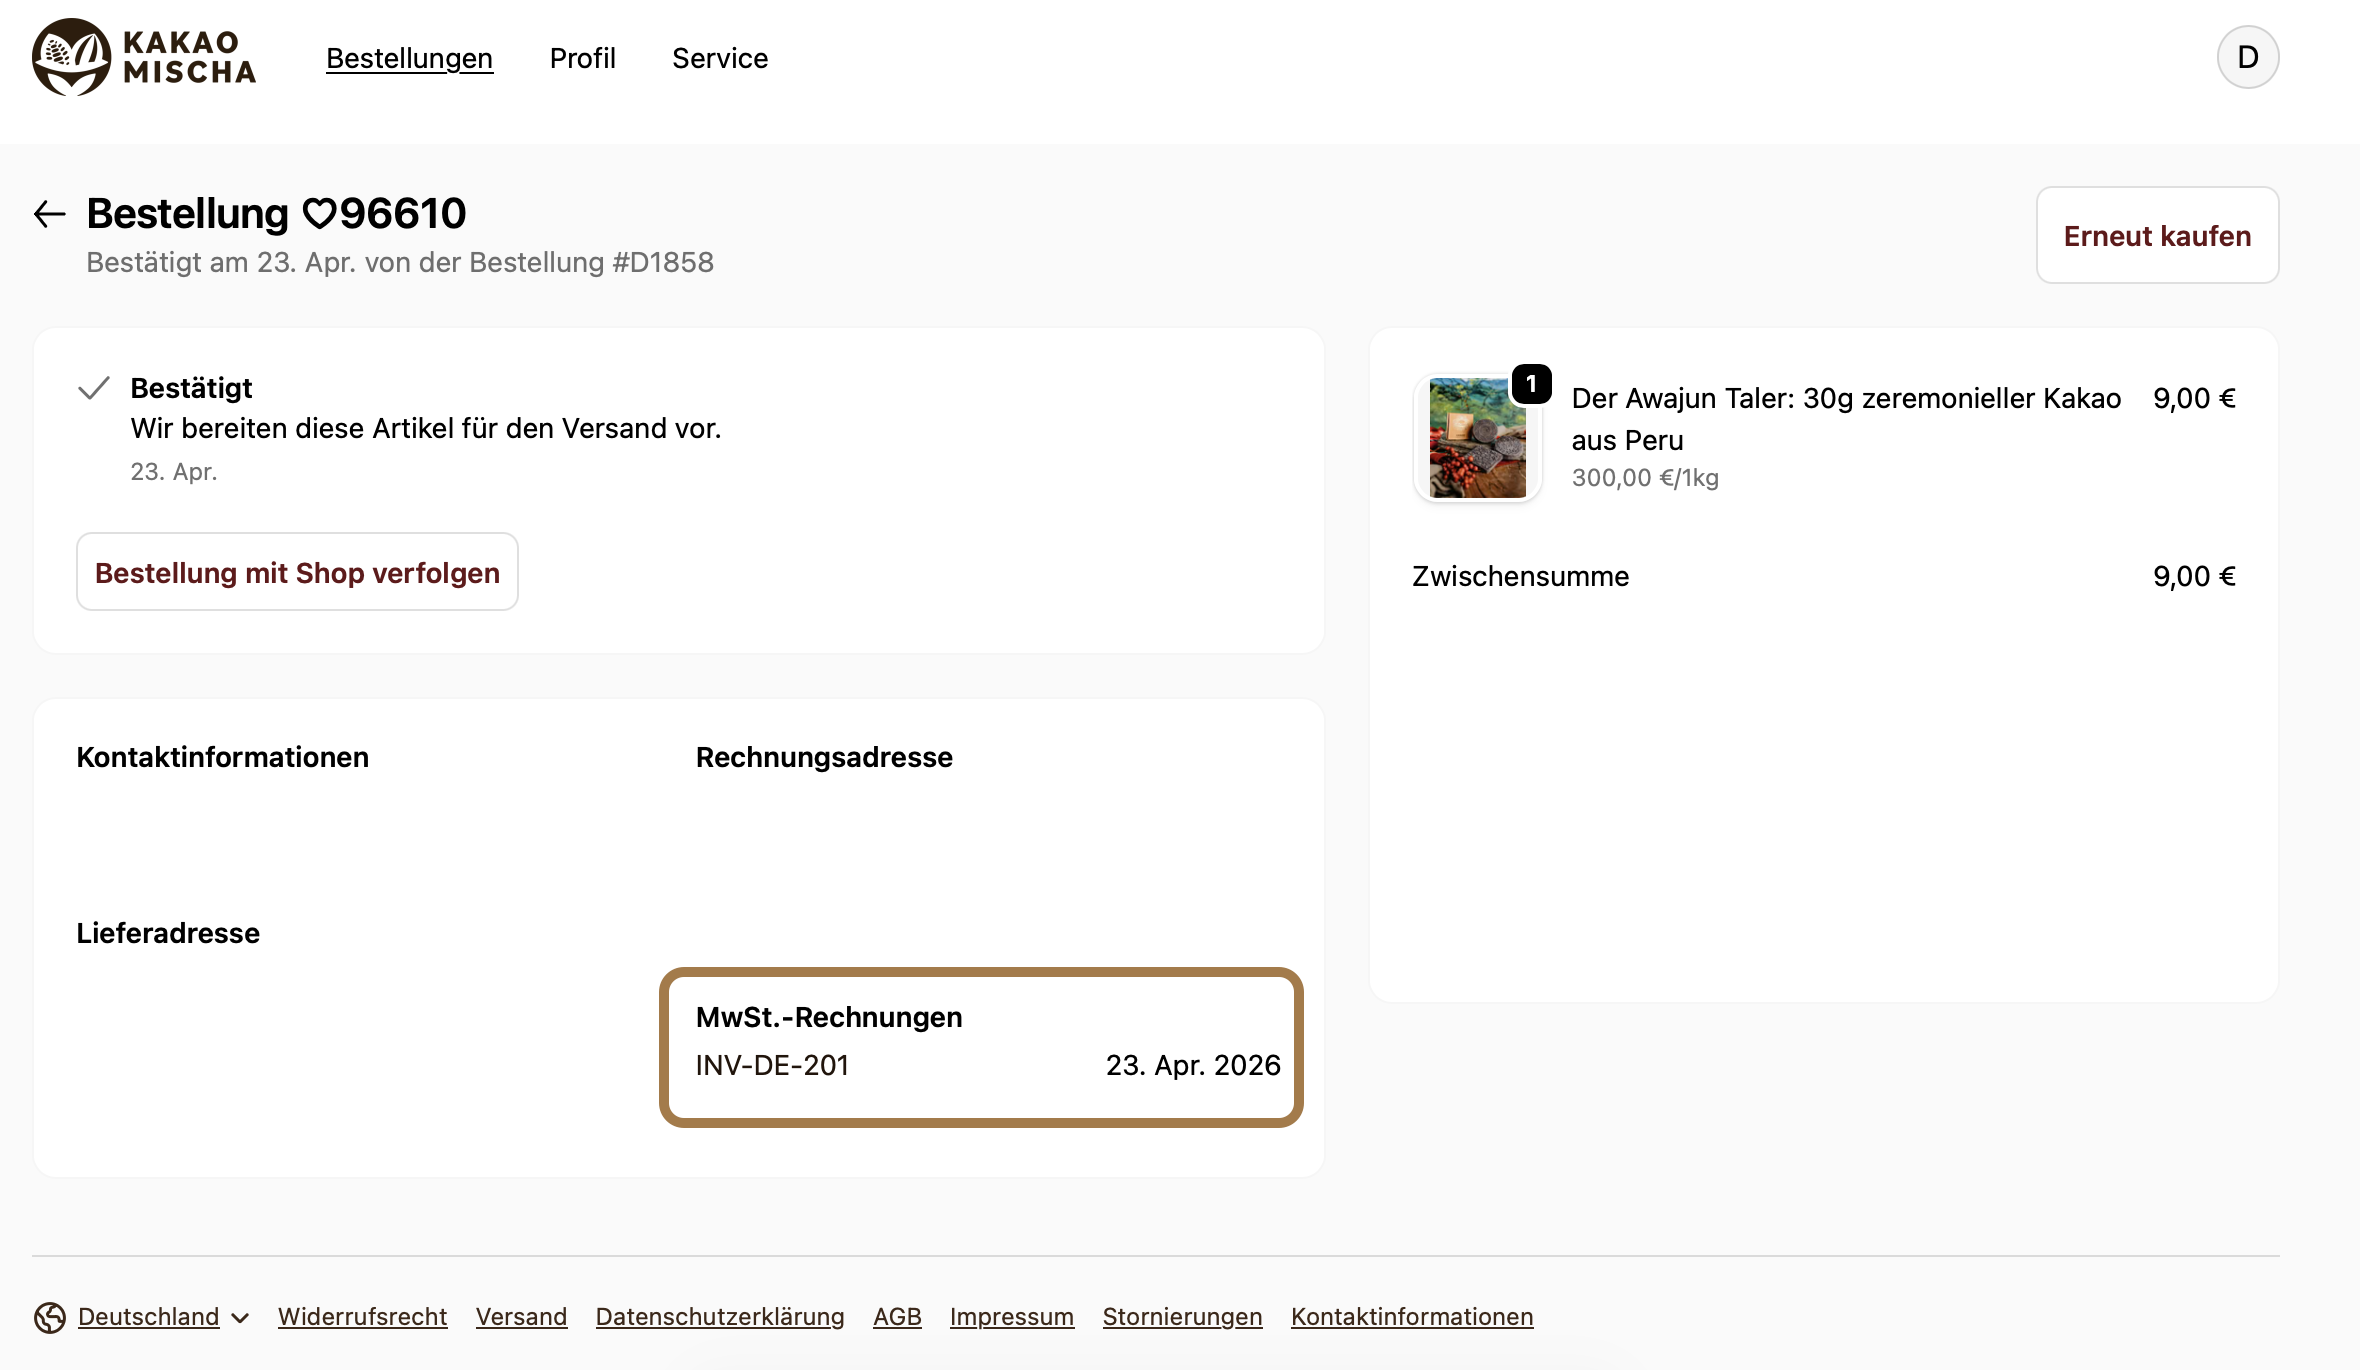Image resolution: width=2360 pixels, height=1370 pixels.
Task: Click the quantity badge on the product image
Action: pos(1531,384)
